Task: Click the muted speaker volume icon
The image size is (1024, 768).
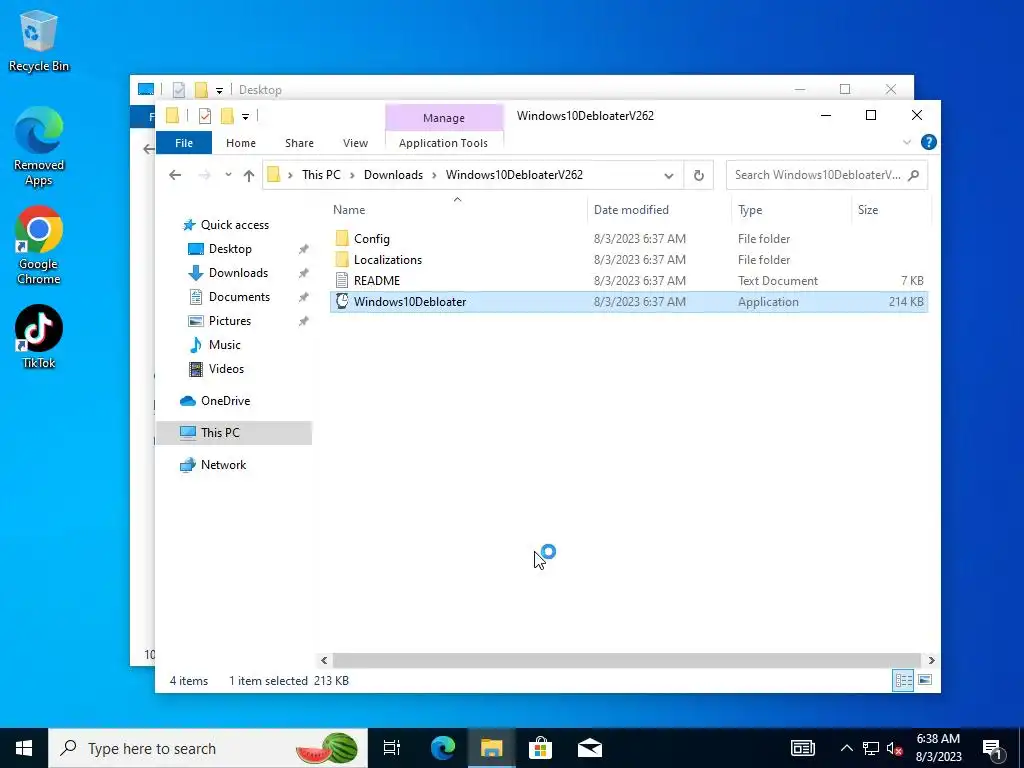Action: pyautogui.click(x=895, y=748)
